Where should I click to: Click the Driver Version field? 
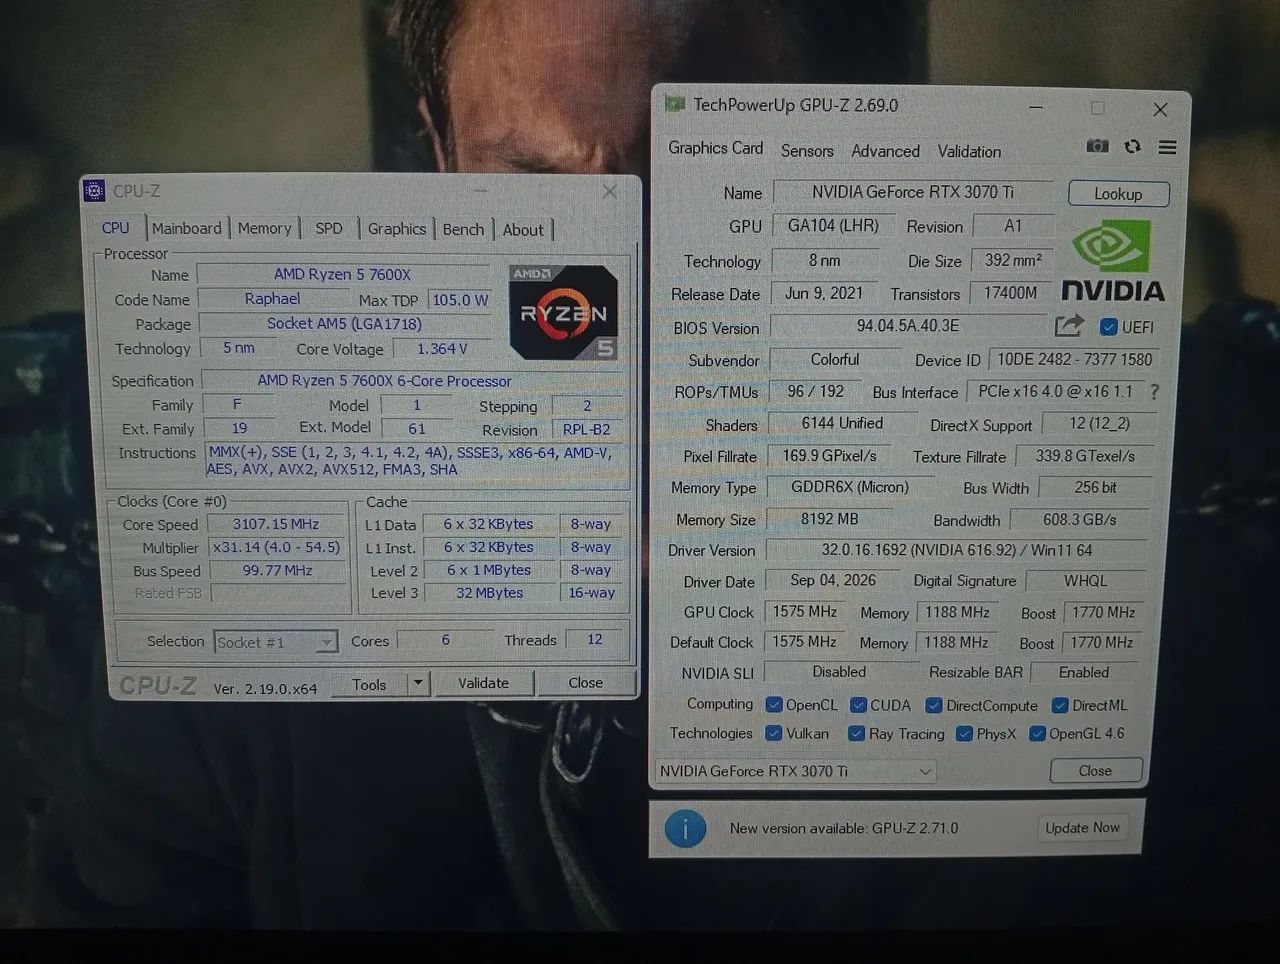coord(957,550)
